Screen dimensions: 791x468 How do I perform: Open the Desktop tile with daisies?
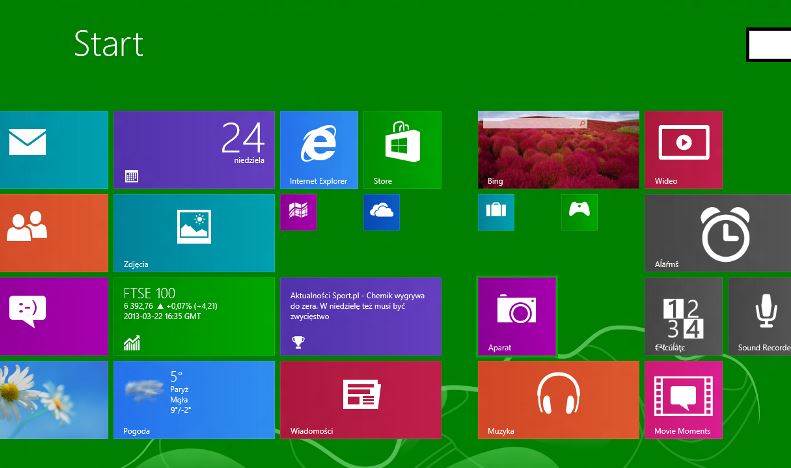click(x=53, y=399)
